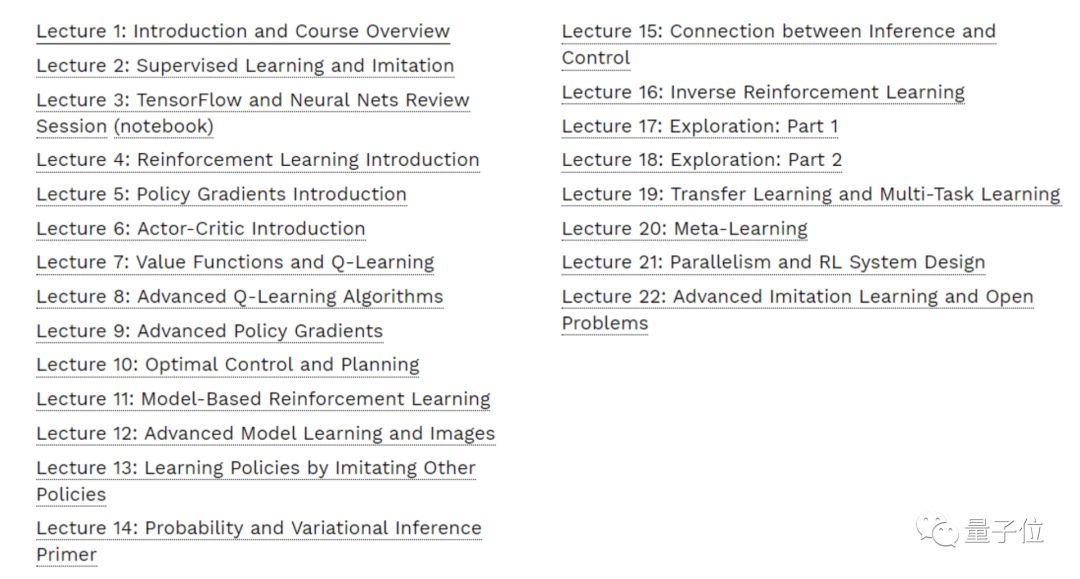Open Lecture 9: Advanced Policy Gradients
Screen dimensions: 1080x579
(x=209, y=331)
